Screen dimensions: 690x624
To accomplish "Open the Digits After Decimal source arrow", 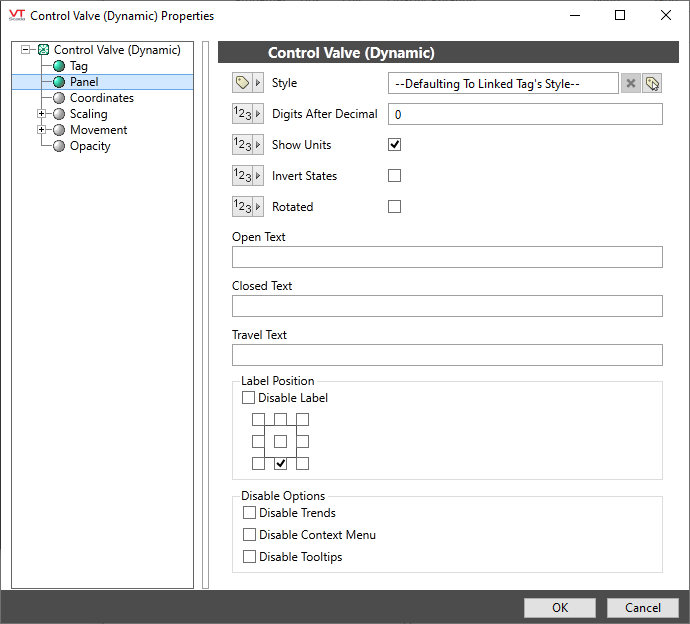I will (258, 114).
